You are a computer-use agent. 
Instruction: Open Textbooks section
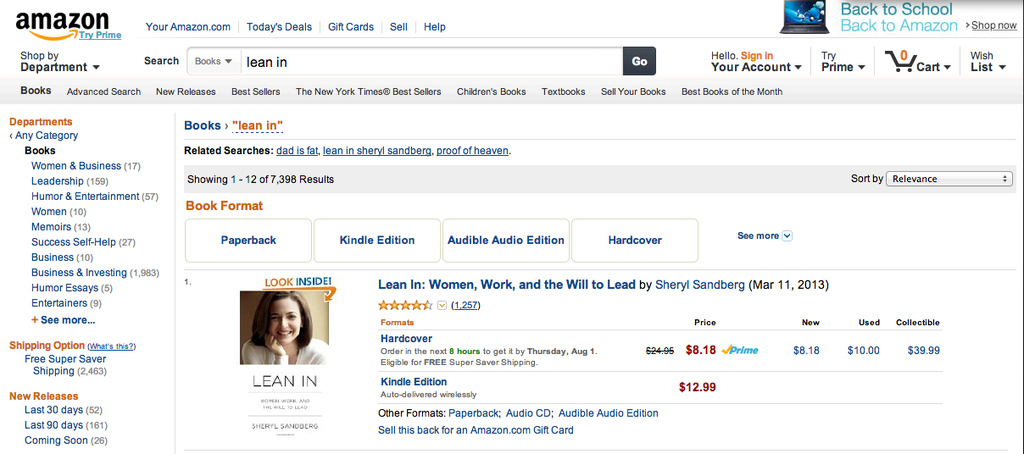pos(563,91)
